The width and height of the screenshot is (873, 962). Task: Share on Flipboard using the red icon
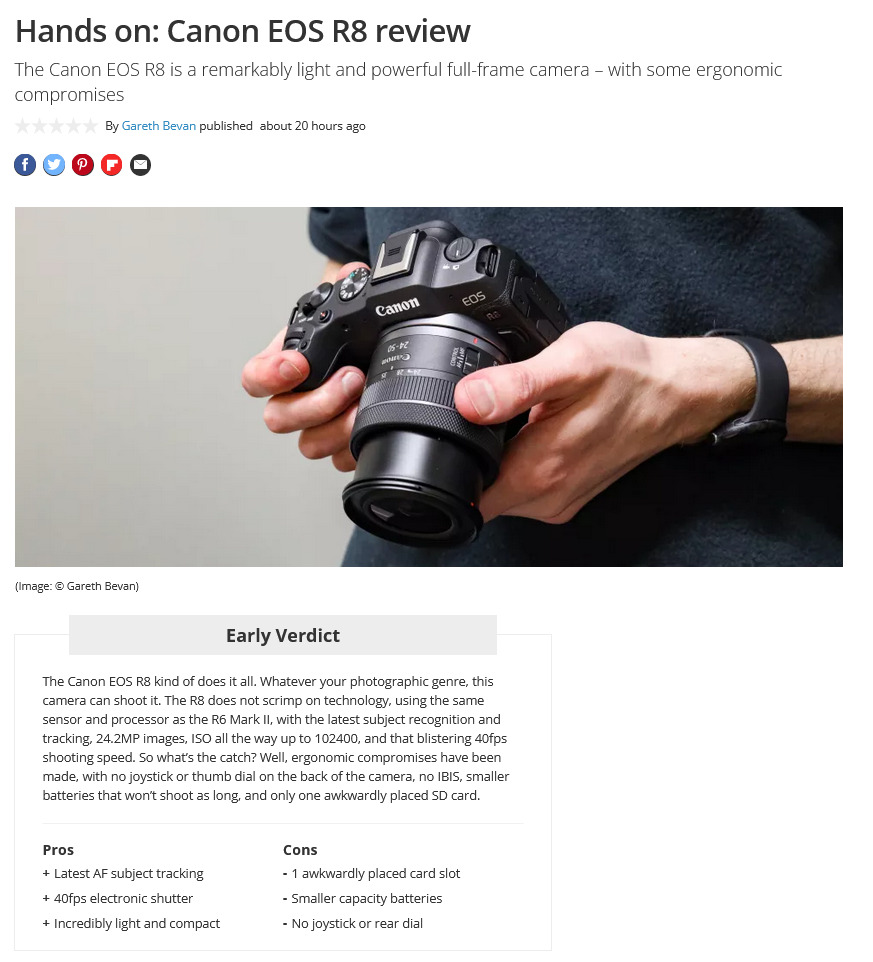pos(112,165)
